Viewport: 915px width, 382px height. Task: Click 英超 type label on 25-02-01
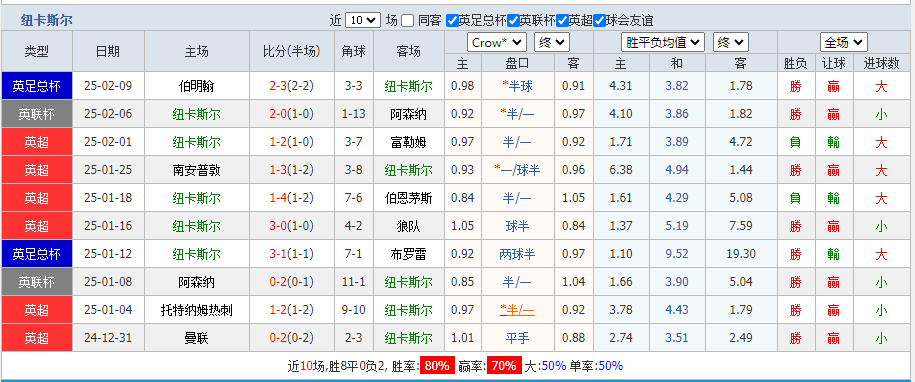pyautogui.click(x=37, y=142)
